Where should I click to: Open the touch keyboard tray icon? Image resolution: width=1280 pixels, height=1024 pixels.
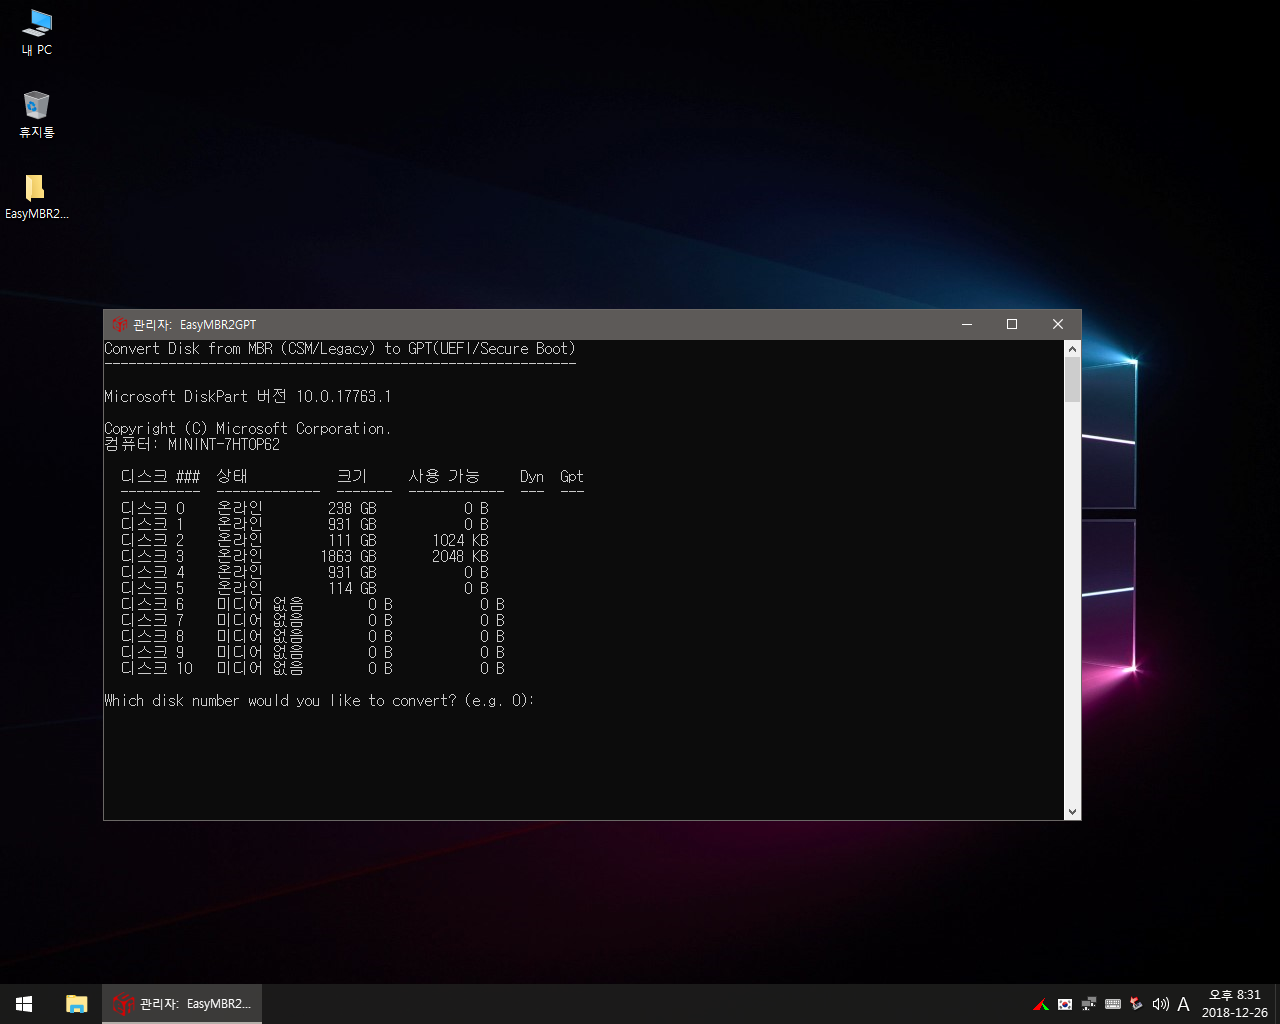coord(1113,1004)
